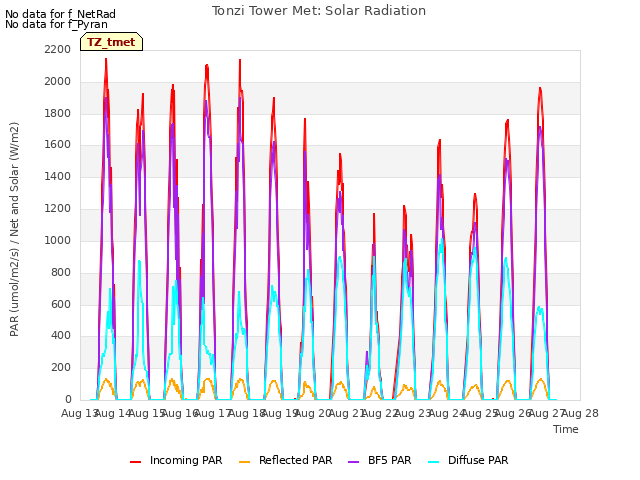Select the BF5 PAR legend entry
640x480 pixels.
[x=379, y=460]
